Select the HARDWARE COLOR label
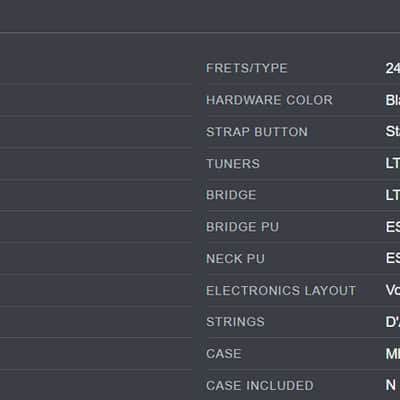This screenshot has width=400, height=400. coord(269,100)
